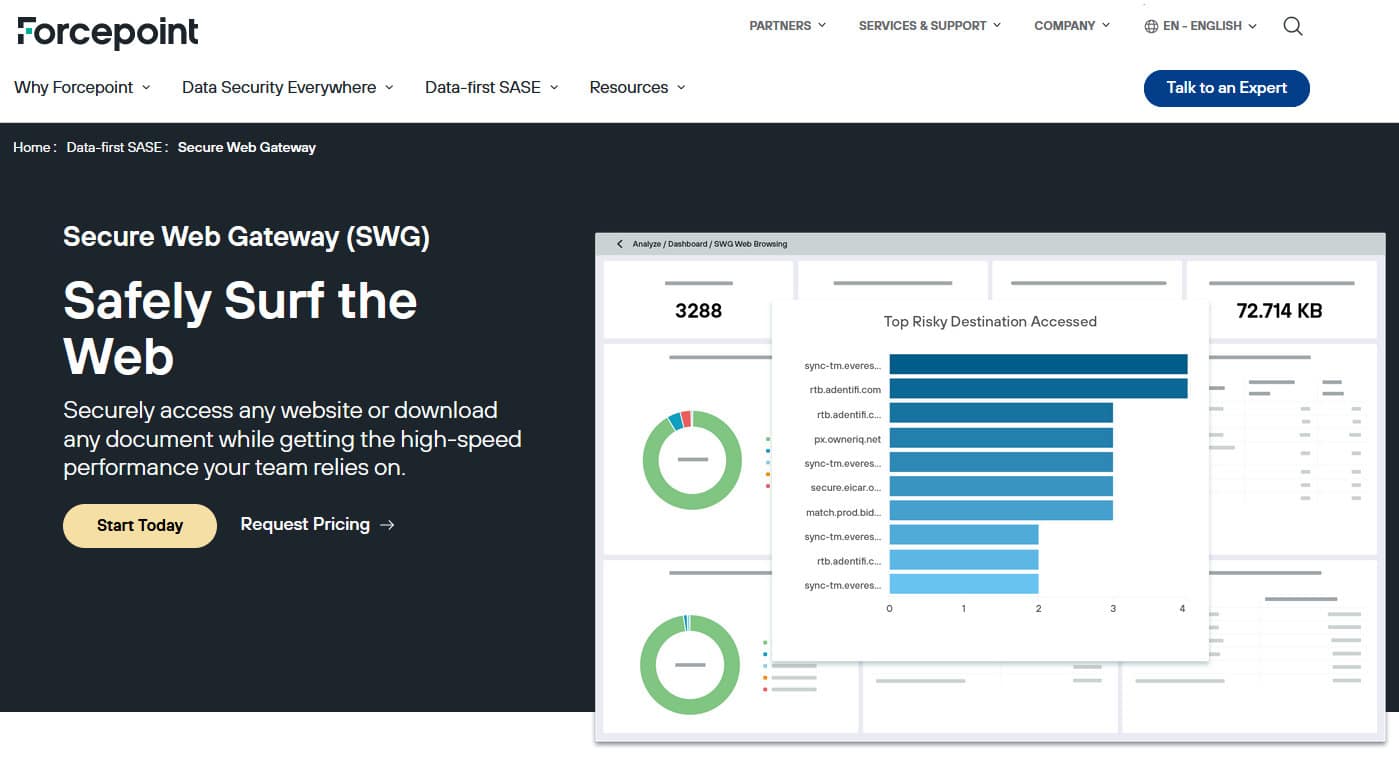Screen dimensions: 1399x764
Task: Click the upper green donut chart
Action: click(692, 460)
